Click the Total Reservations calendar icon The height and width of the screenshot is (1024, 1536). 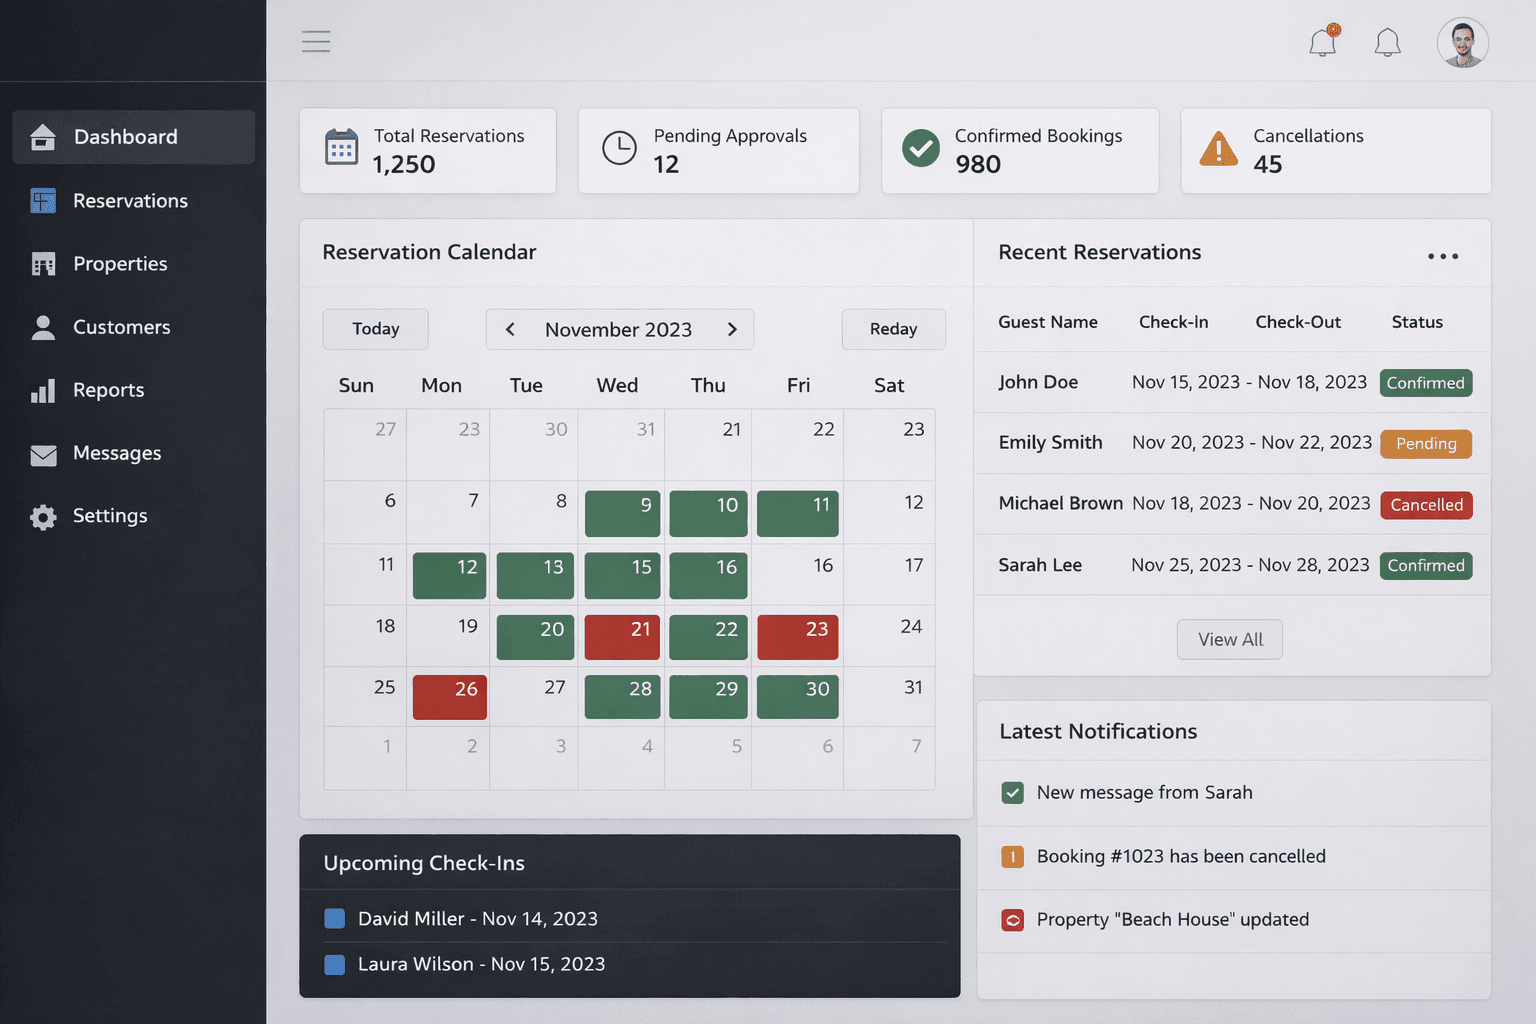point(341,148)
